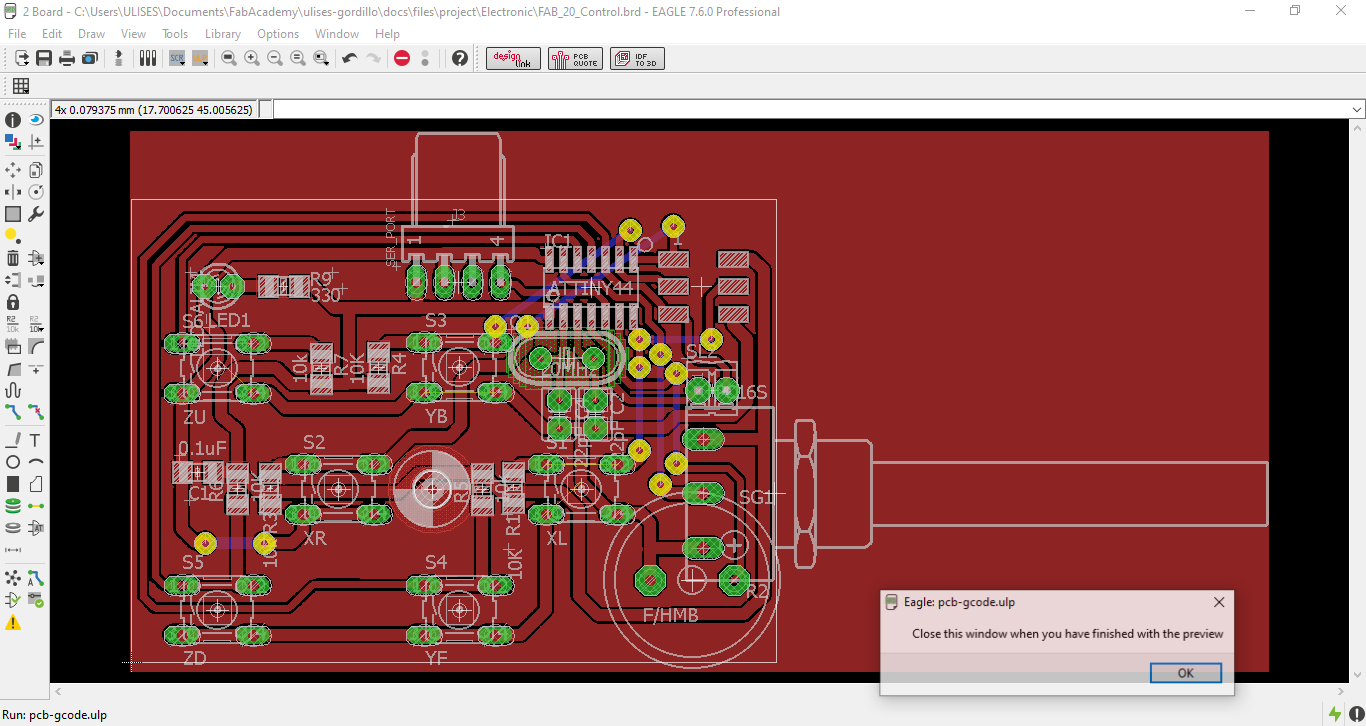This screenshot has width=1366, height=726.
Task: Click the PCB Quote button
Action: pyautogui.click(x=575, y=59)
